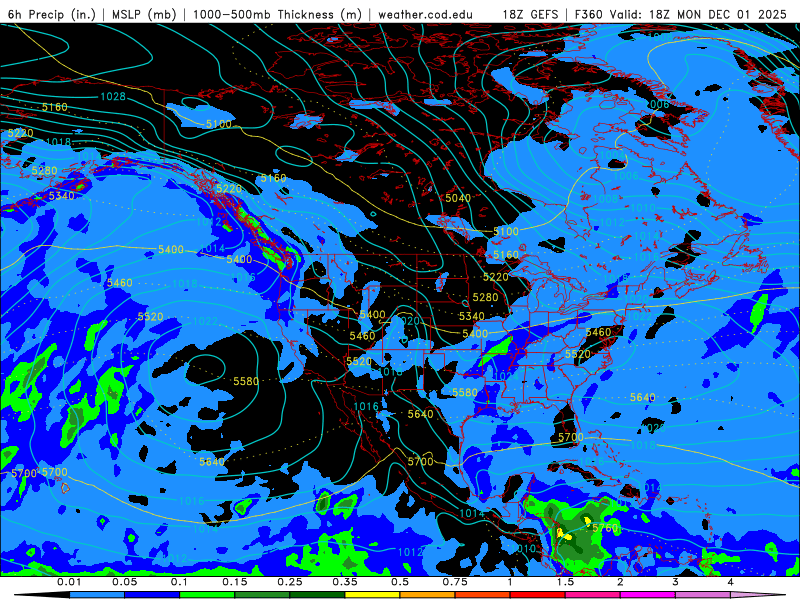Select the dark green 0.25–0.35 legend swatch
This screenshot has width=800, height=600.
[x=317, y=595]
